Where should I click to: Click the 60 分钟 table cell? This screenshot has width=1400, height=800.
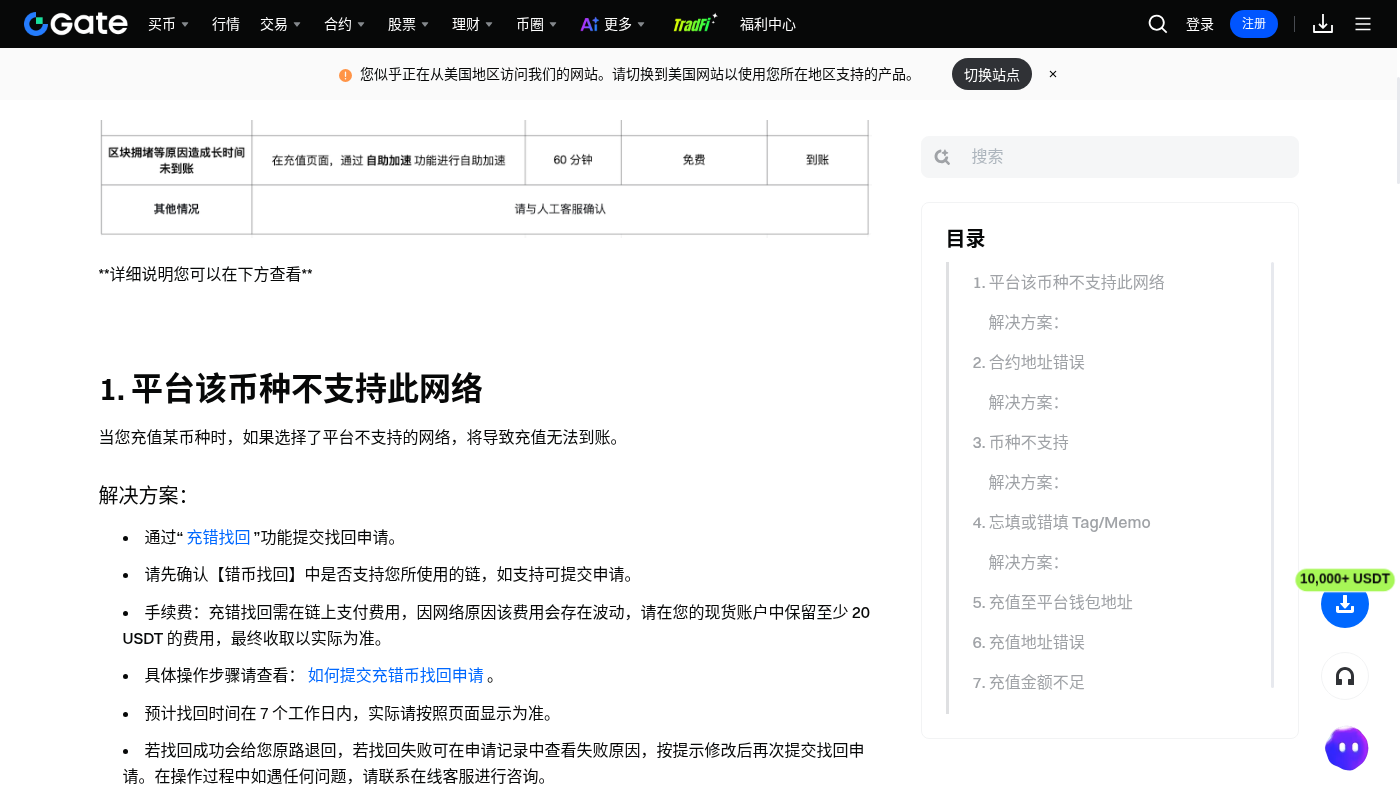point(573,160)
